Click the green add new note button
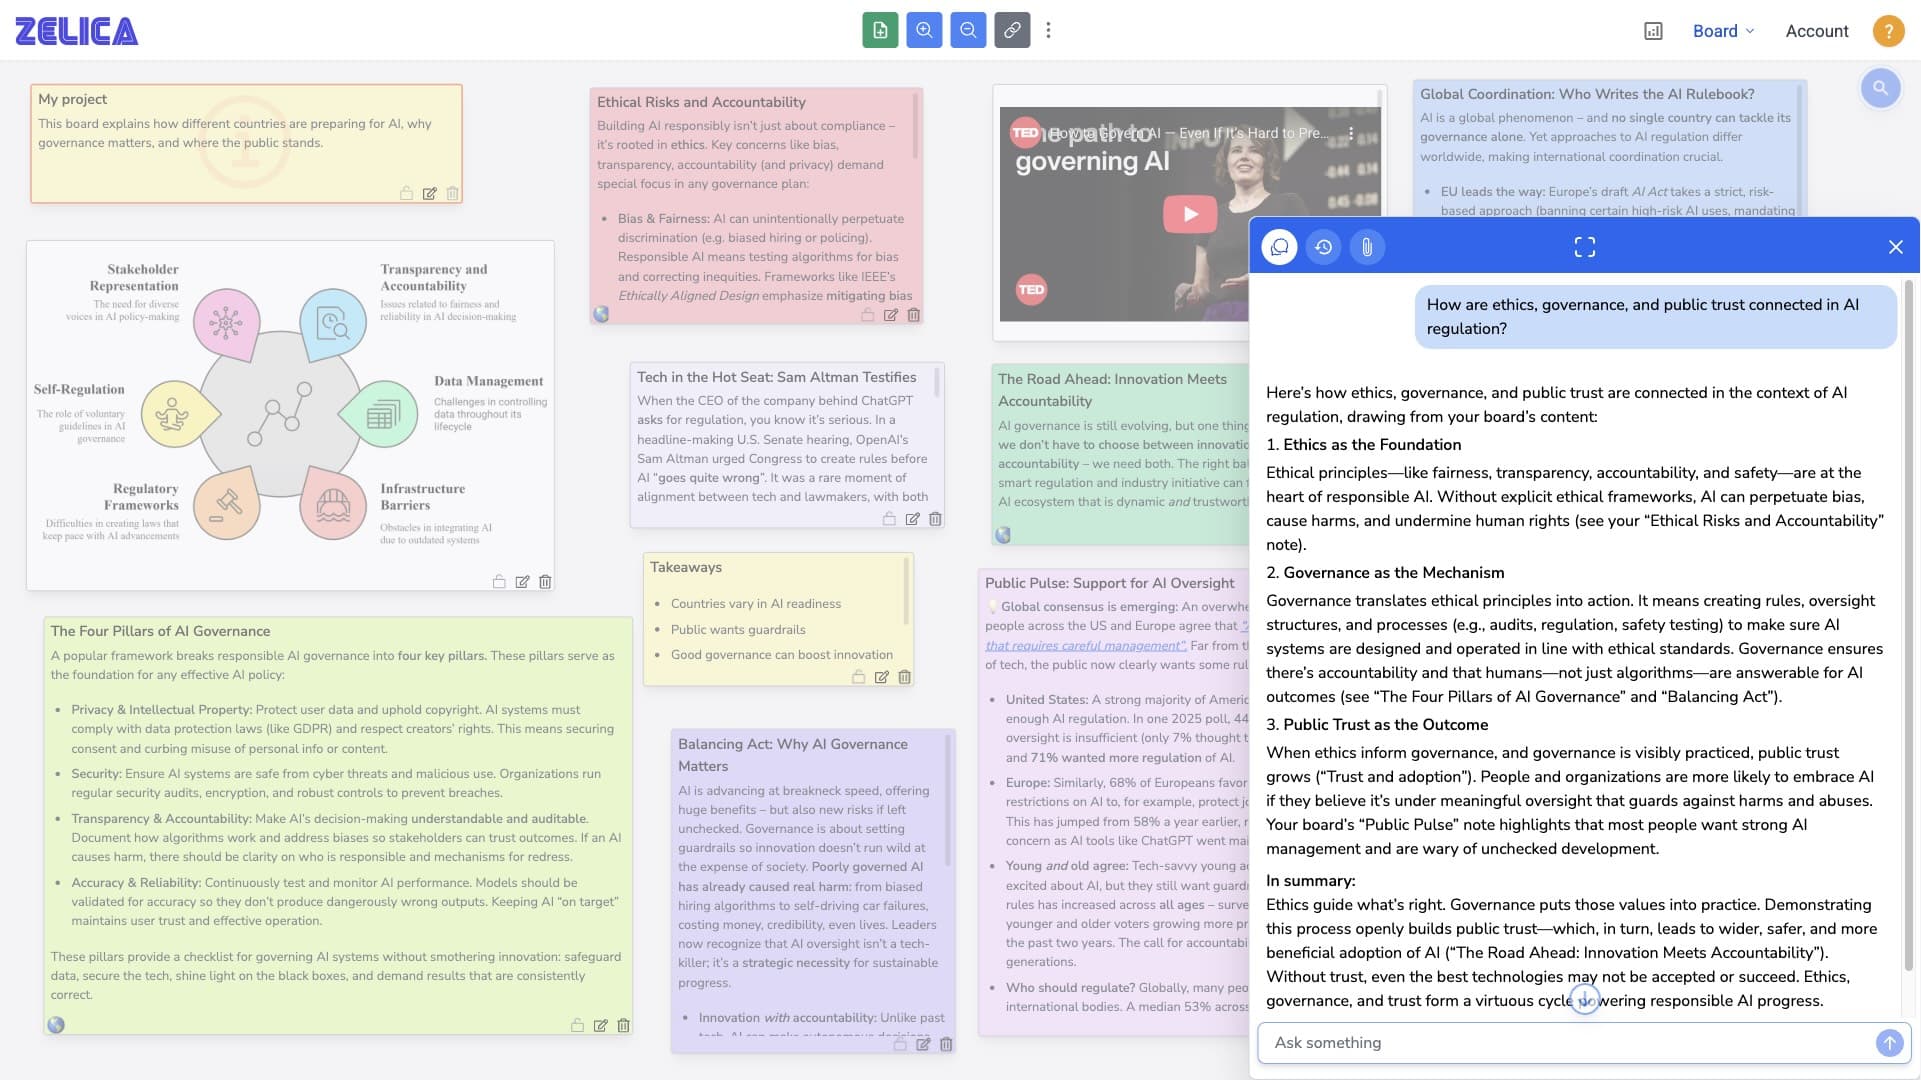 pos(880,30)
